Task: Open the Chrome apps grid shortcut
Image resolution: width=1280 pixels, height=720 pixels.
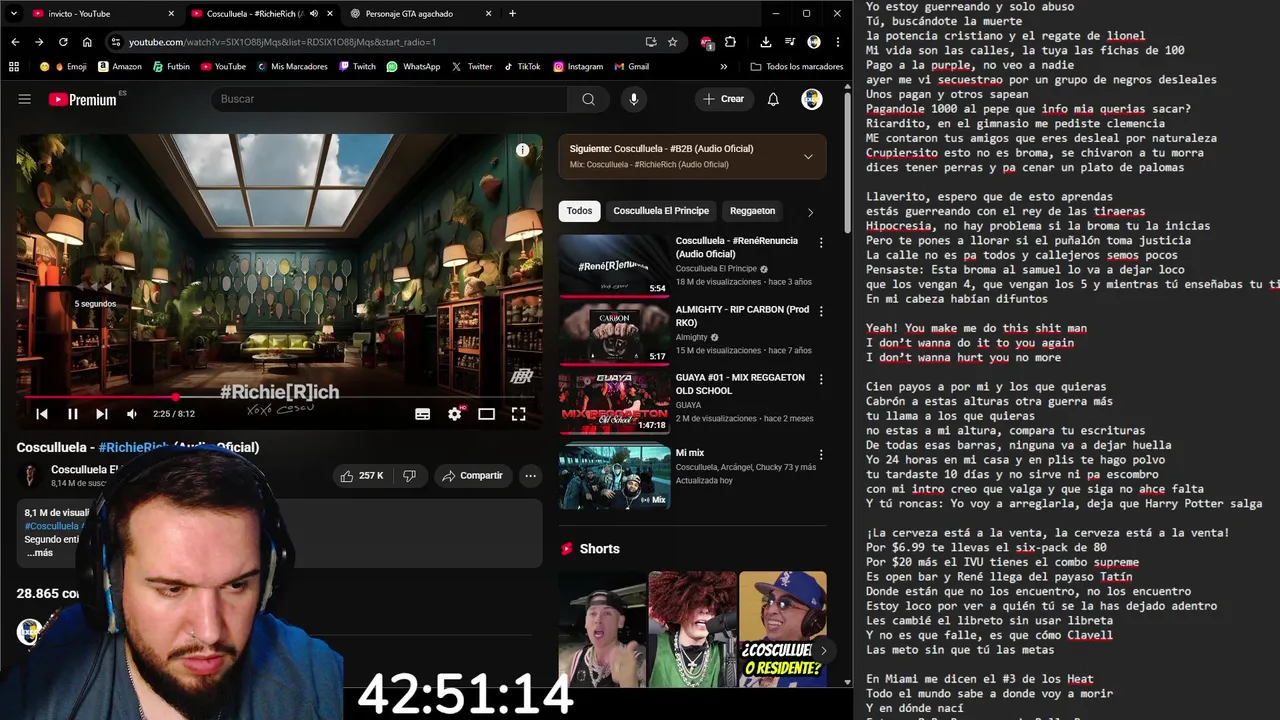Action: tap(14, 67)
